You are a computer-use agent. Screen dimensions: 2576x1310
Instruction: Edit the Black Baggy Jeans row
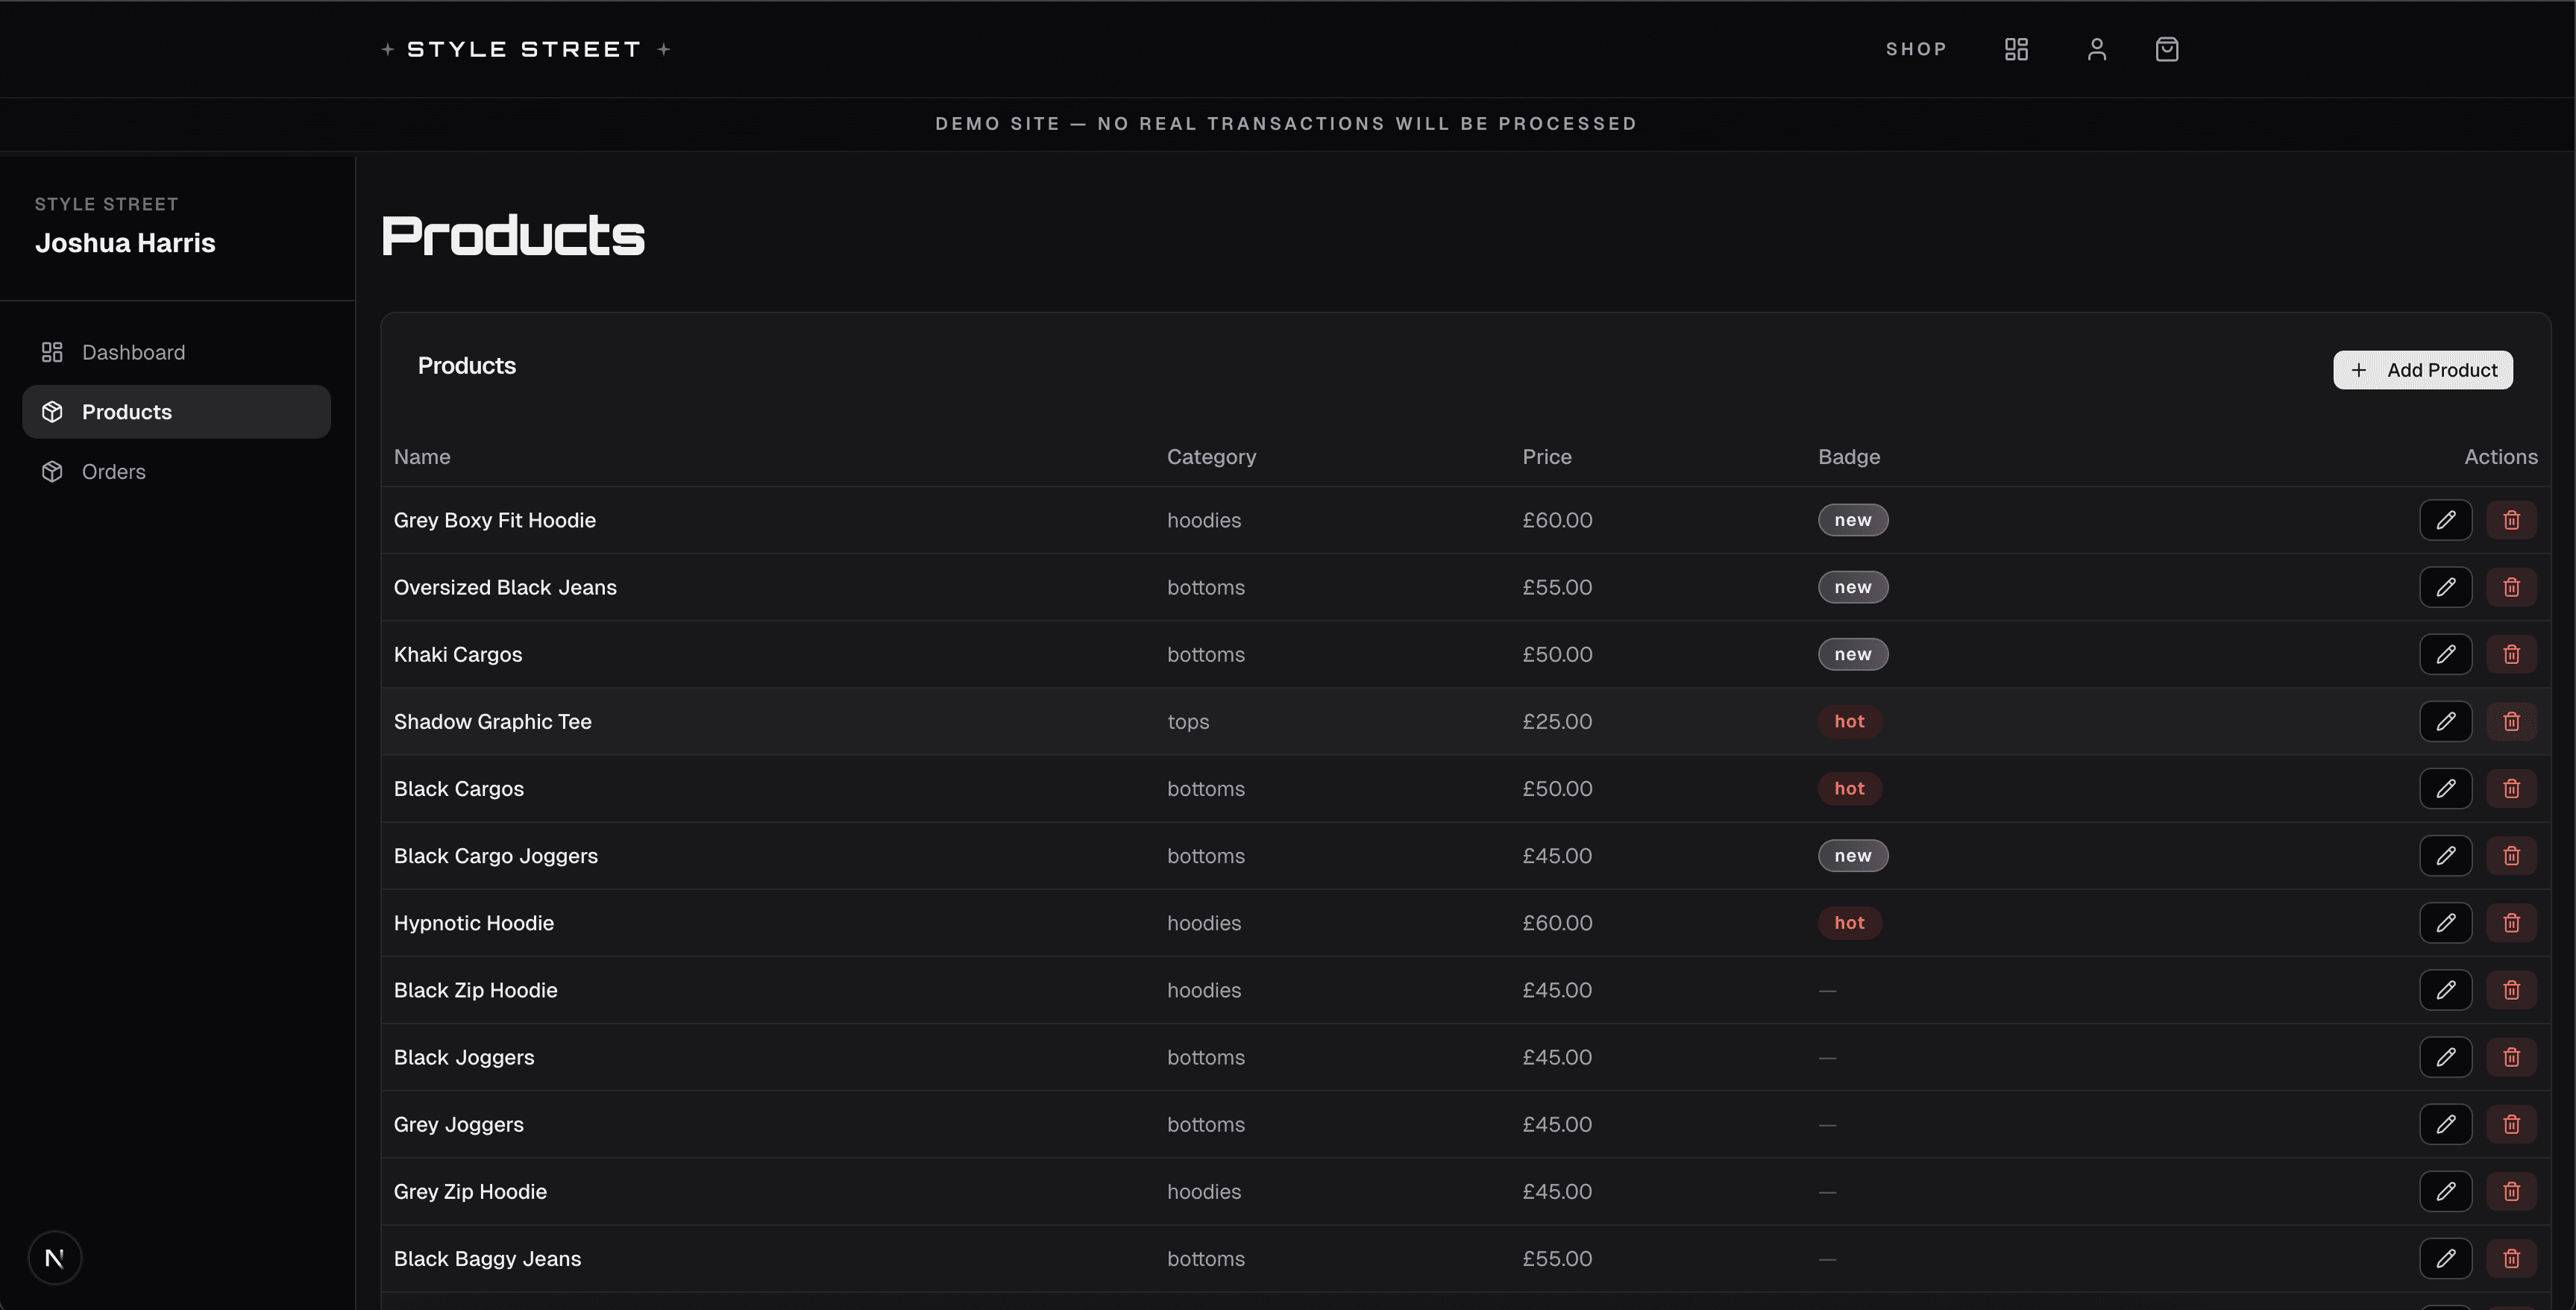point(2446,1258)
